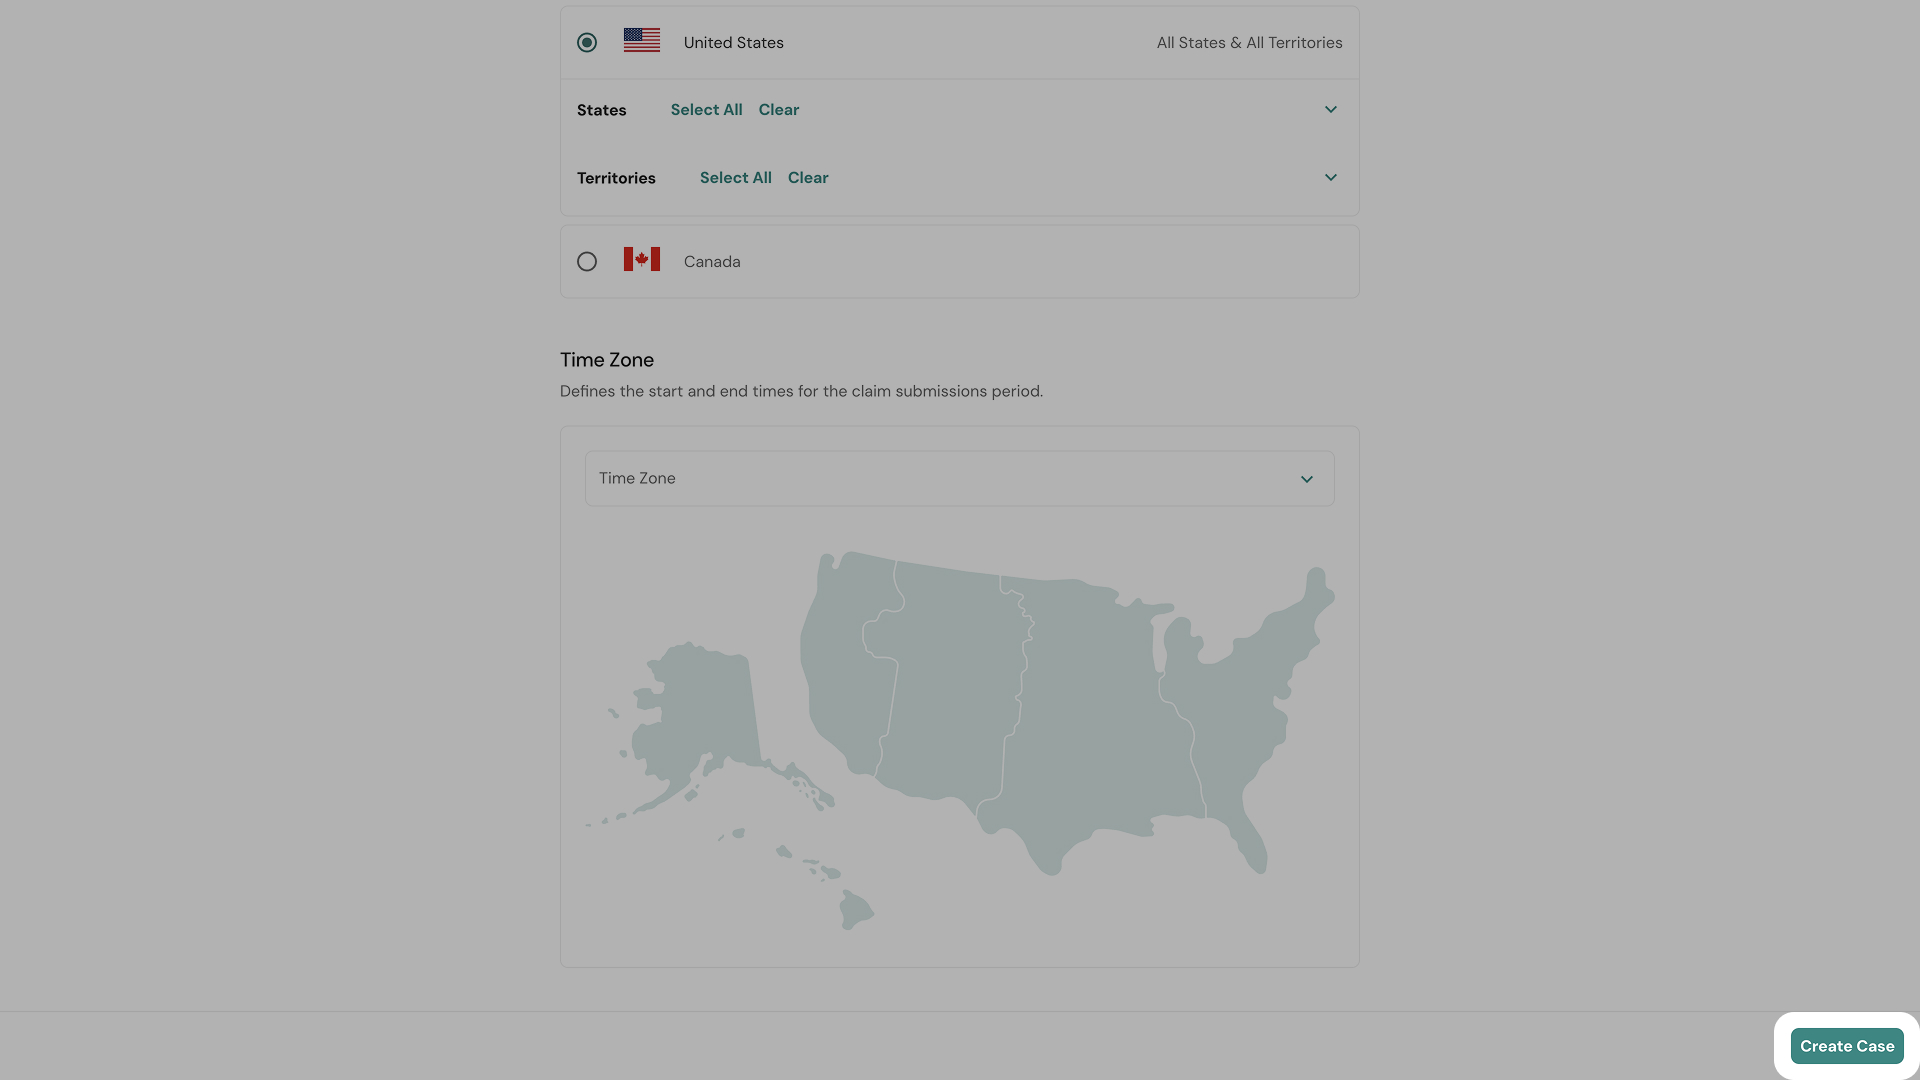Click the Canada flag icon
This screenshot has height=1080, width=1920.
642,259
